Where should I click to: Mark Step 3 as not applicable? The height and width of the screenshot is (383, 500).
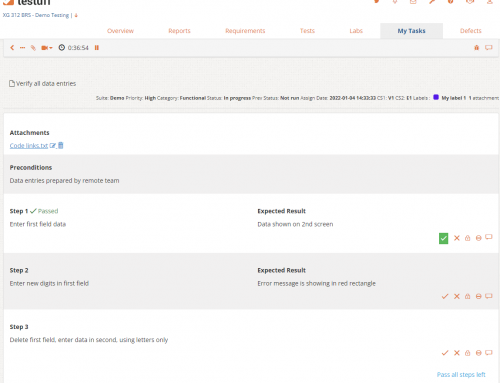pyautogui.click(x=479, y=353)
